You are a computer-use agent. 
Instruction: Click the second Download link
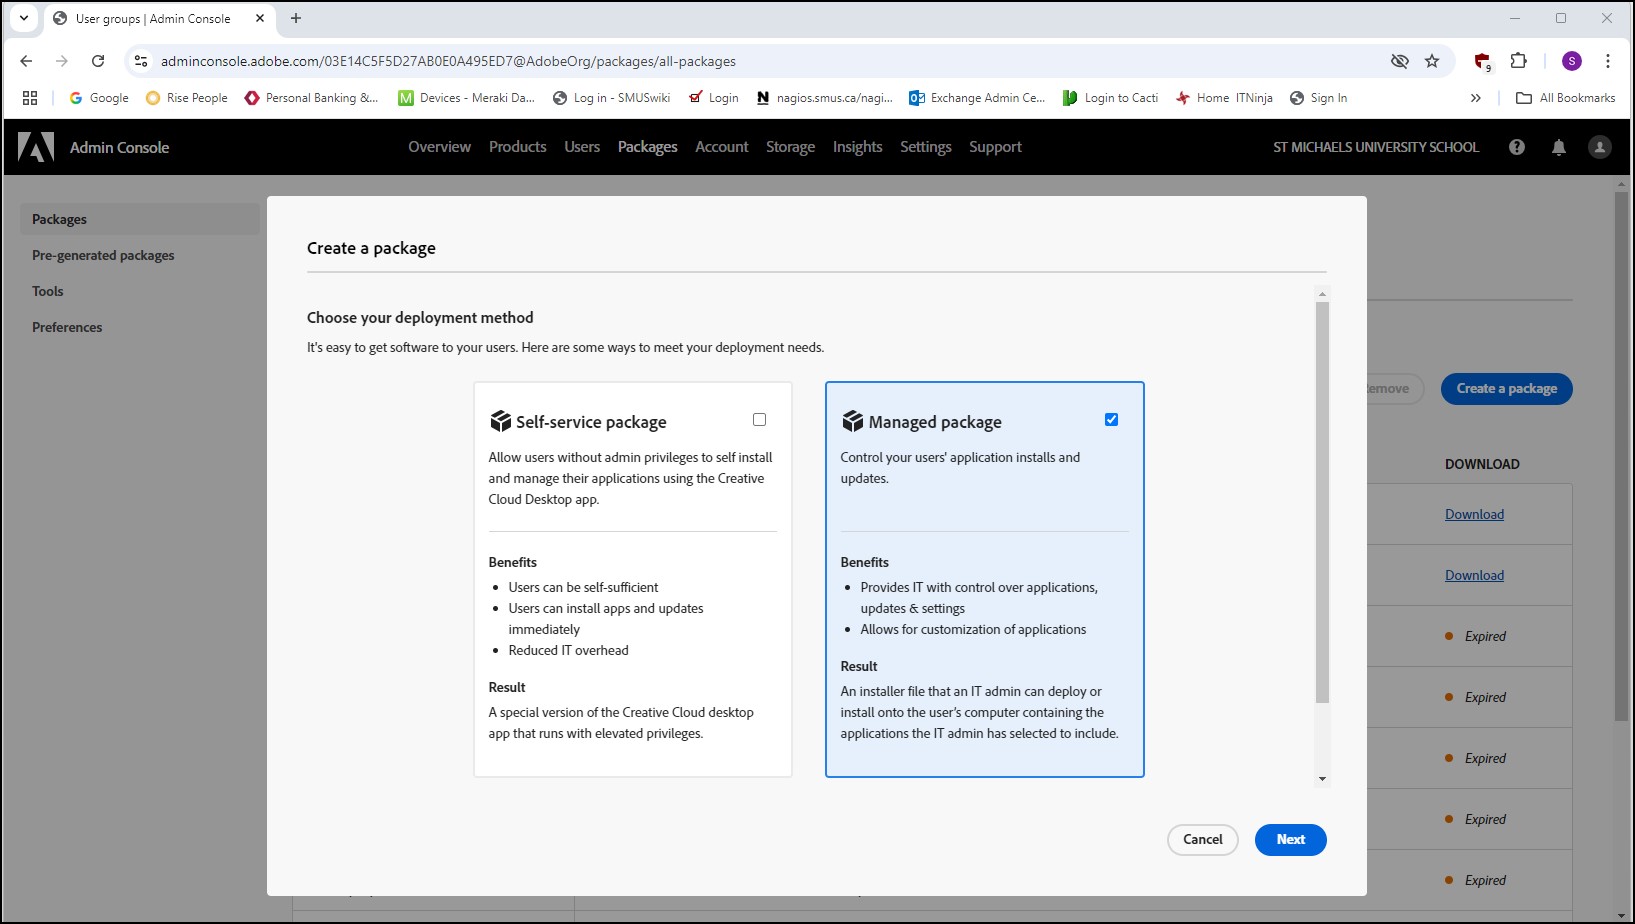pyautogui.click(x=1474, y=576)
